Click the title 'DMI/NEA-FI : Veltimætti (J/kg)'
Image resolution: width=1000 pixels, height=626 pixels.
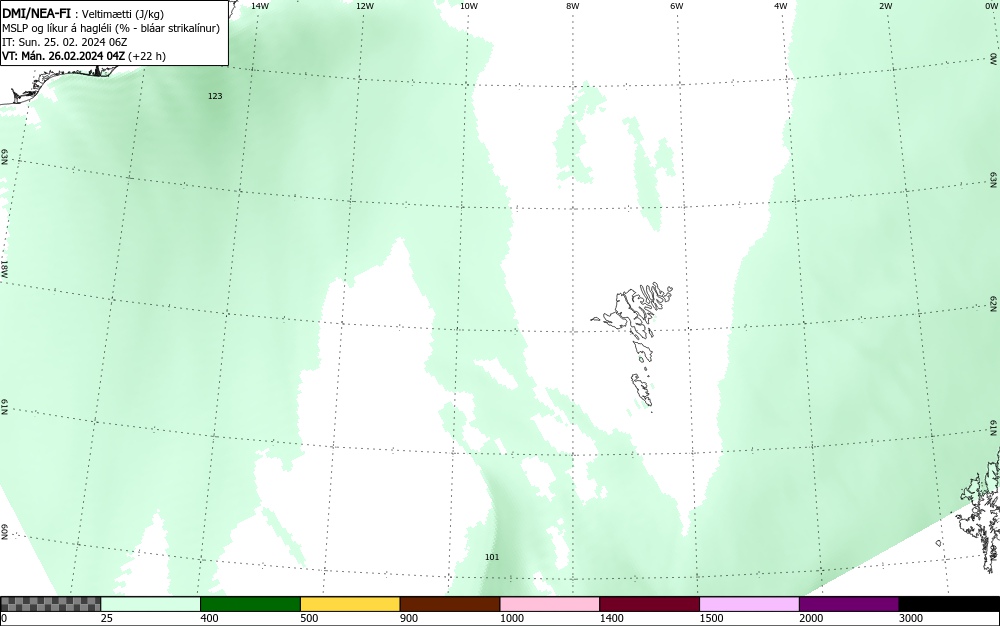pyautogui.click(x=83, y=14)
